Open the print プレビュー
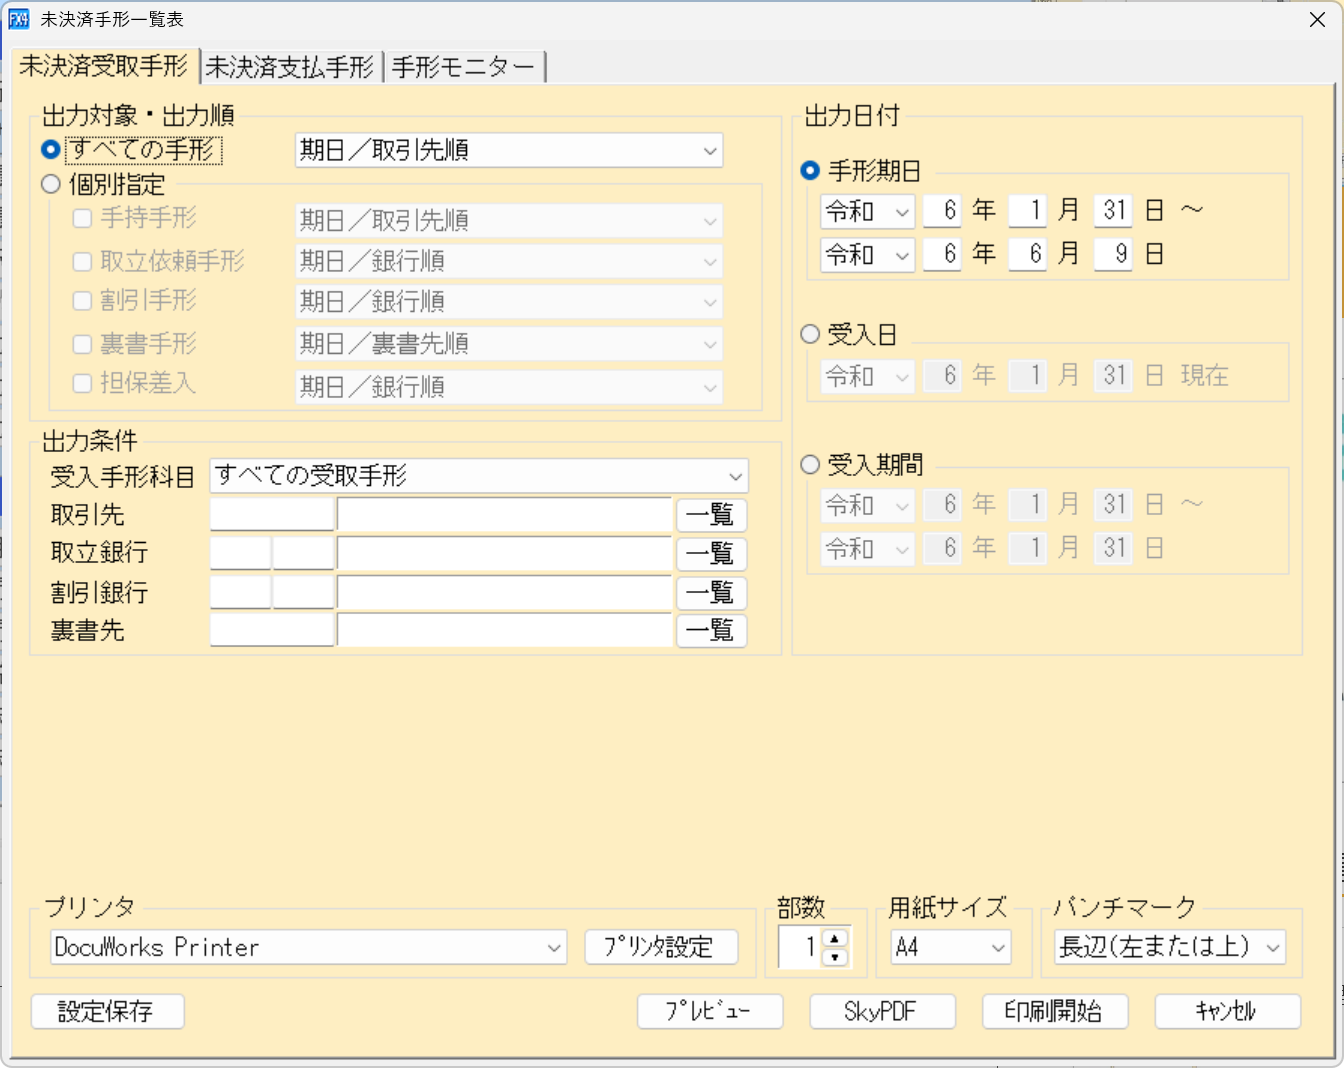Image resolution: width=1344 pixels, height=1068 pixels. click(710, 1011)
